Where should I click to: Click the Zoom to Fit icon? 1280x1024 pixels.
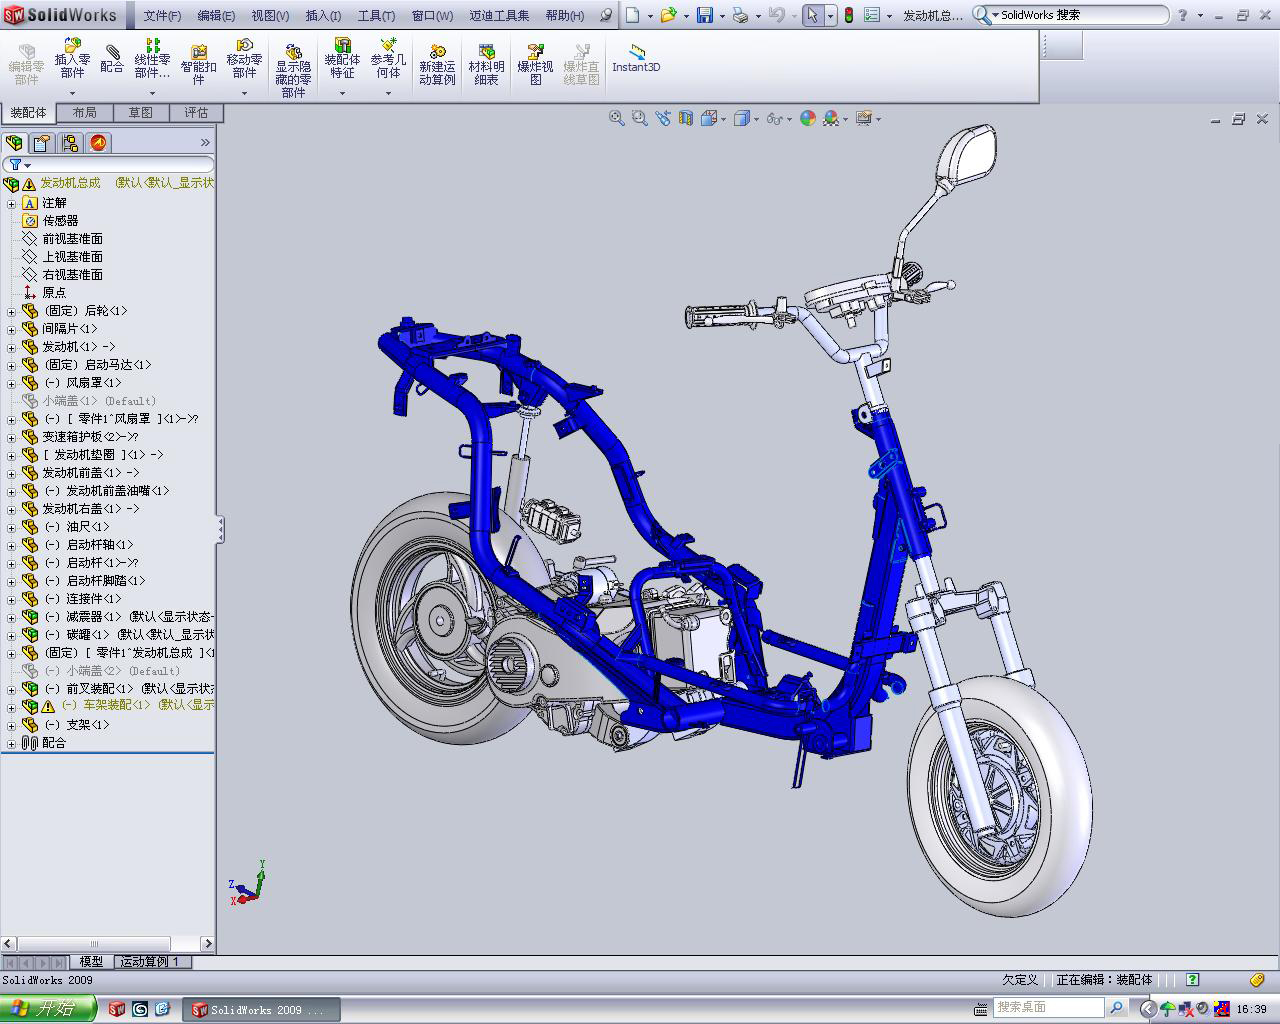615,118
